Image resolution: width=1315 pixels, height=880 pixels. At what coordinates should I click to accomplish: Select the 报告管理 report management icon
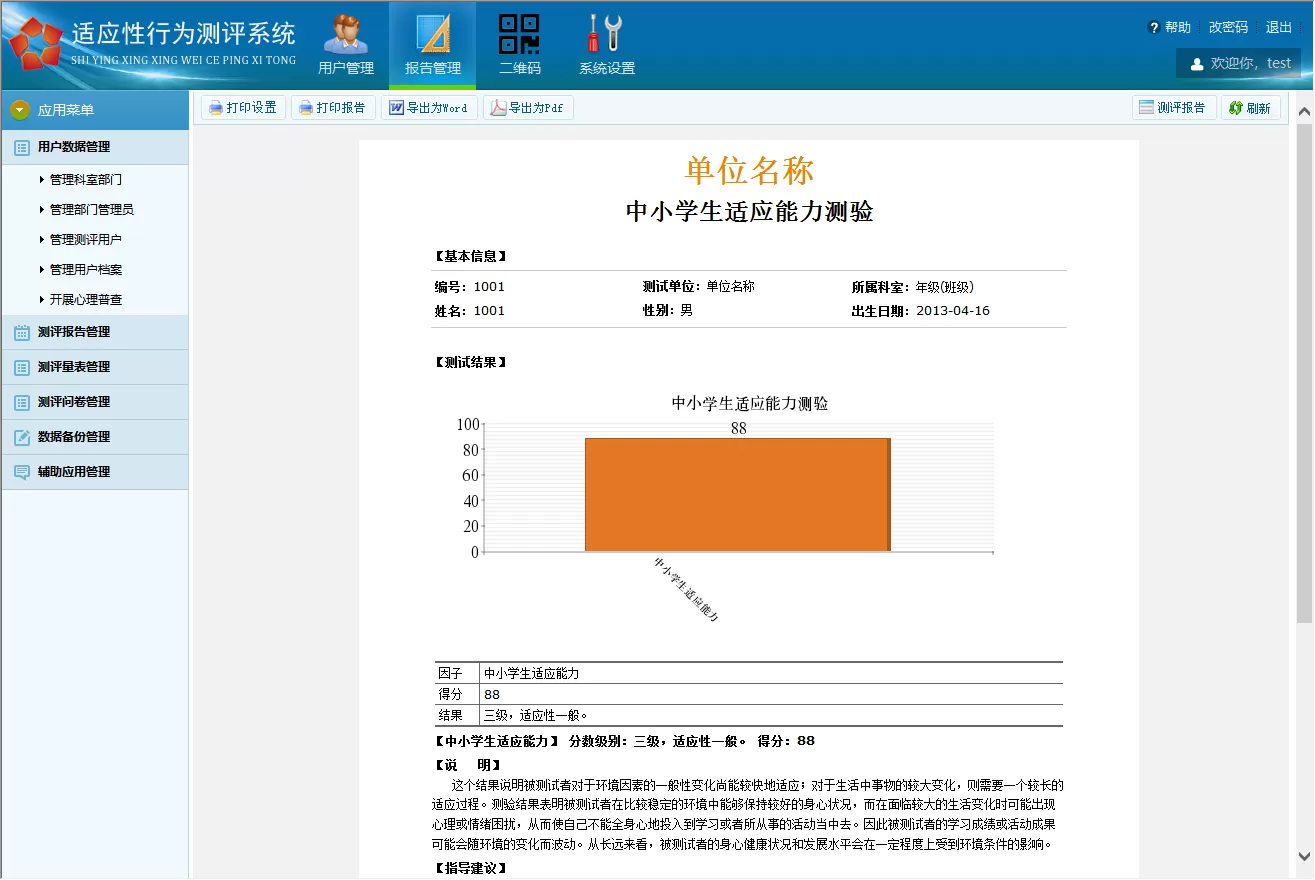tap(433, 33)
